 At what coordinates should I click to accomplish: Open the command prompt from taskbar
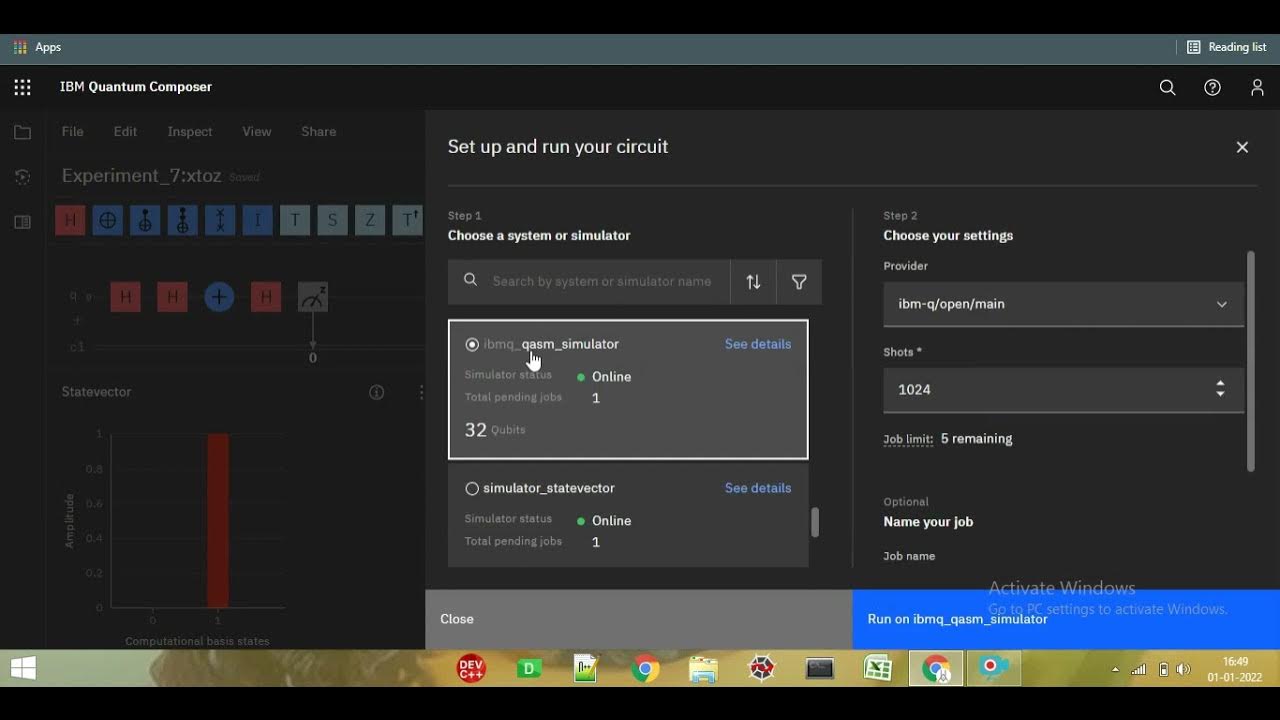tap(820, 668)
